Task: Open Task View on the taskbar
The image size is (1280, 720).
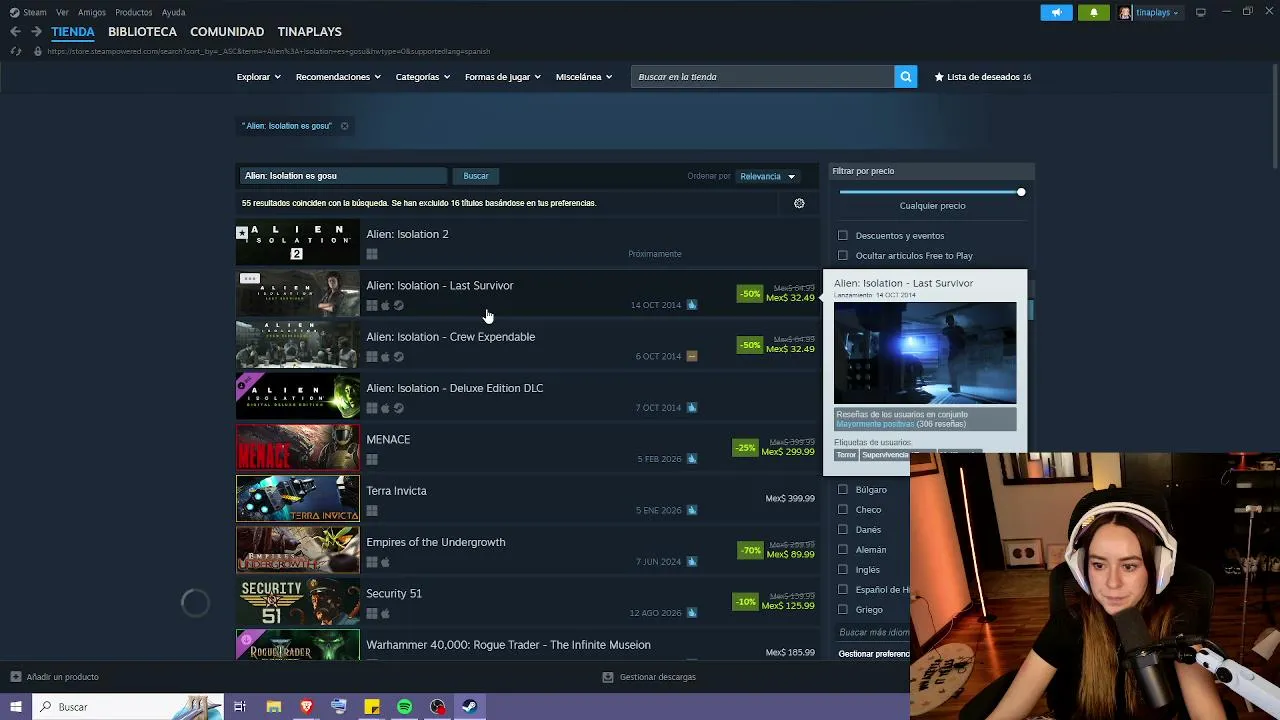Action: pyautogui.click(x=240, y=707)
